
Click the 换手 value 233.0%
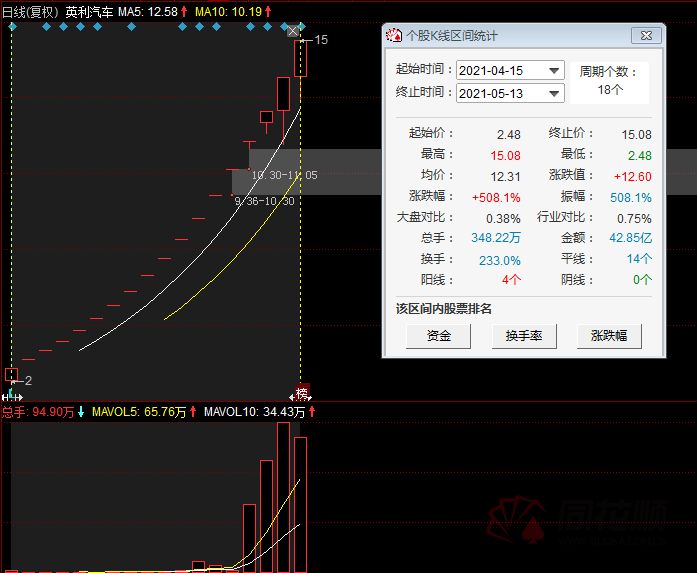500,260
